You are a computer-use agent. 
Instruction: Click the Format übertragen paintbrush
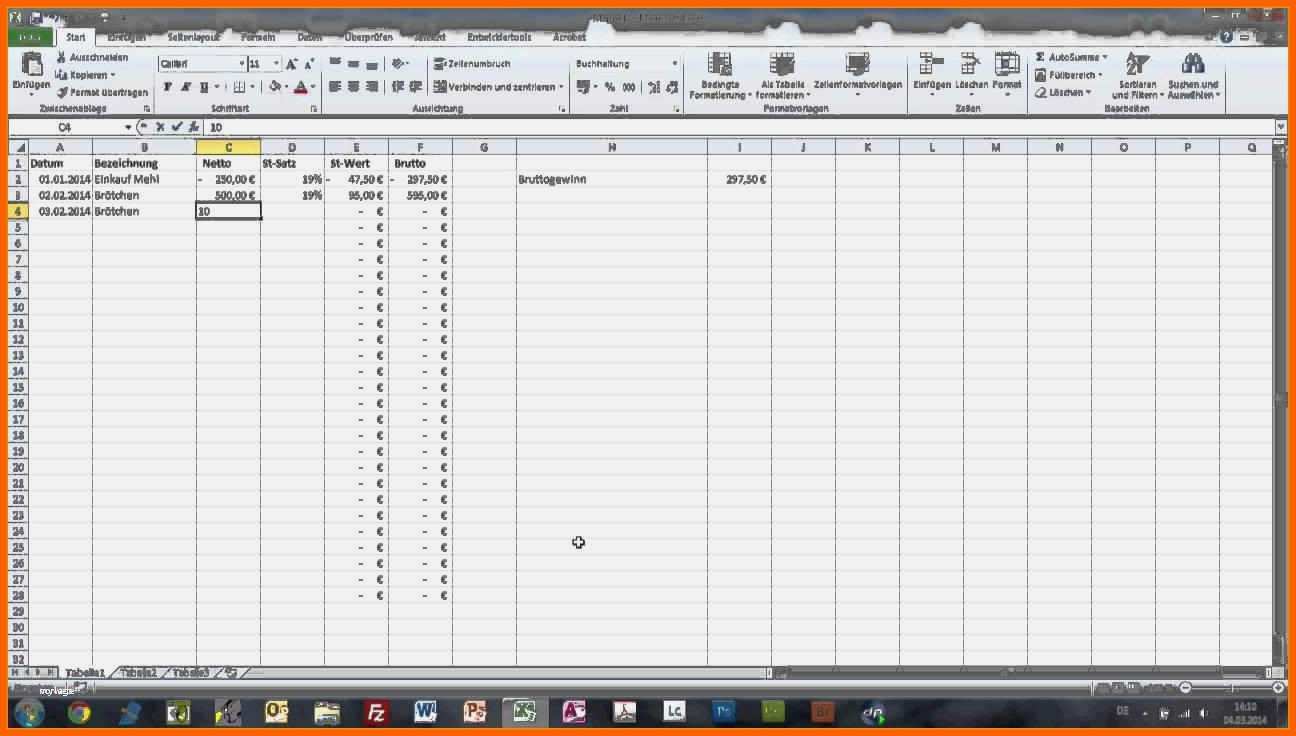point(62,92)
